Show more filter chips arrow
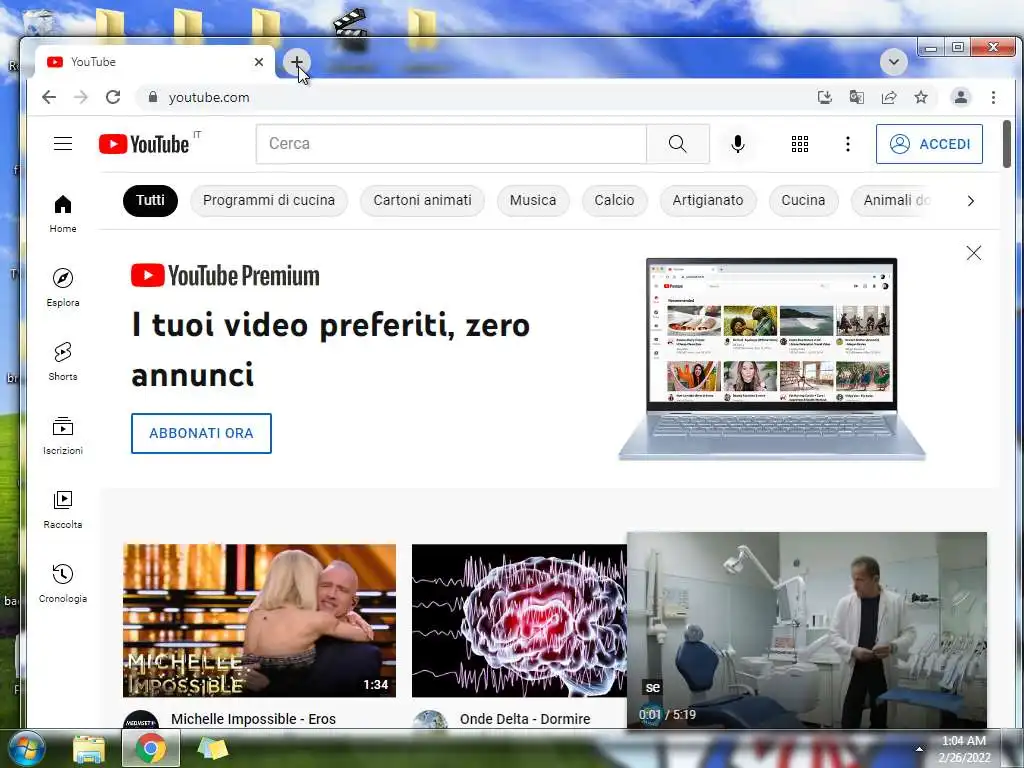This screenshot has height=768, width=1024. pos(970,201)
